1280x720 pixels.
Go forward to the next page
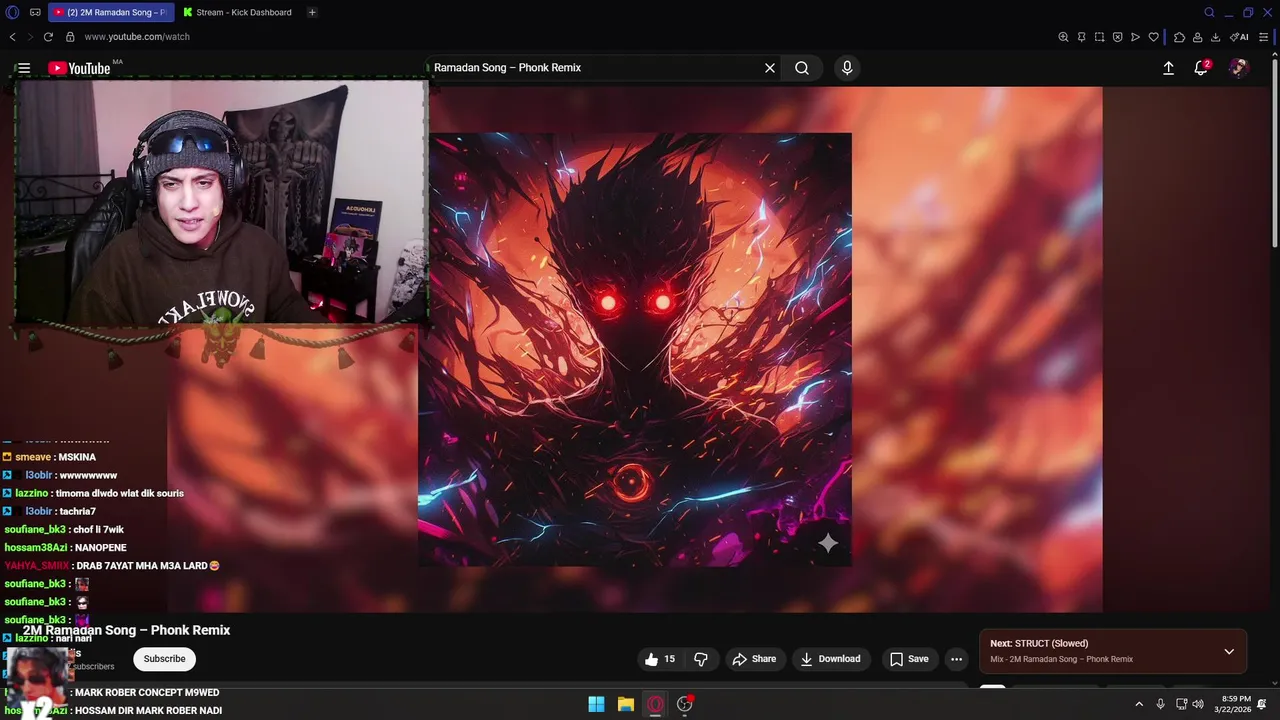30,37
